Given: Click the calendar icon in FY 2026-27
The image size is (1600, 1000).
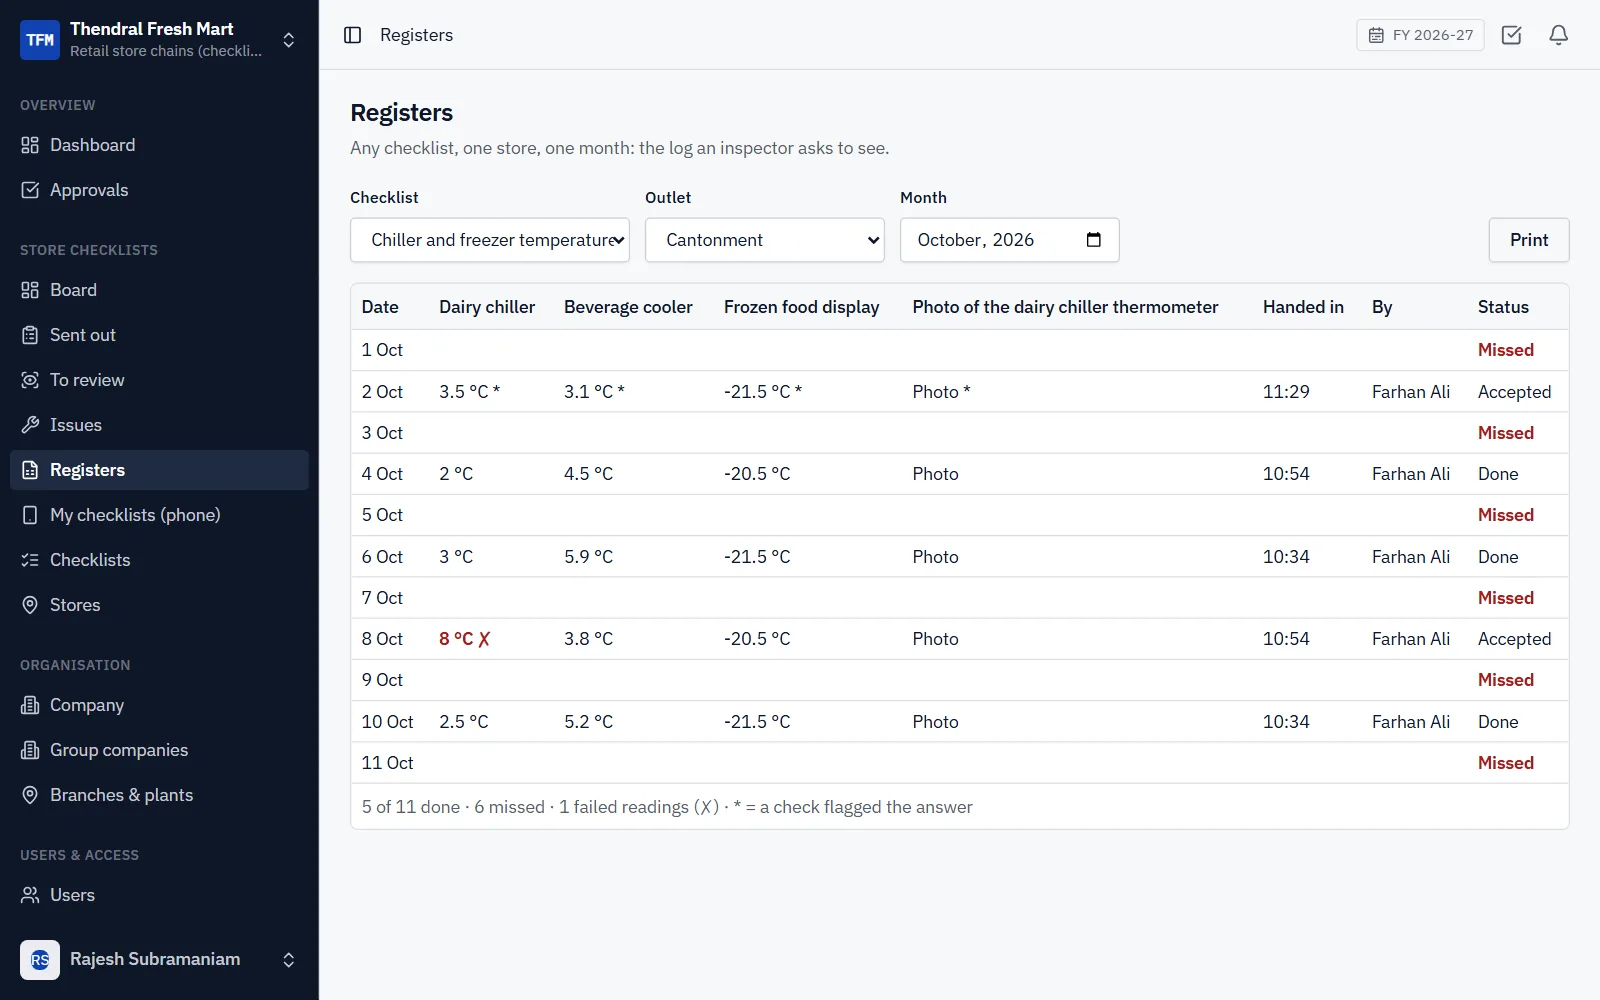Looking at the screenshot, I should [x=1376, y=35].
